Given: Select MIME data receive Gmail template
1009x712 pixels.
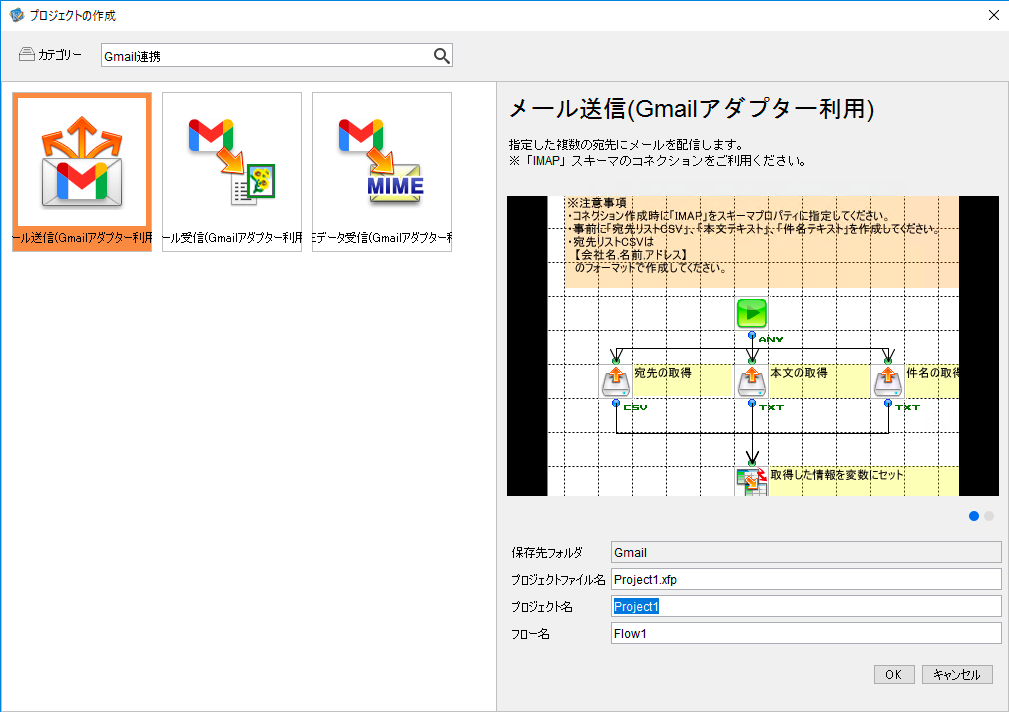Looking at the screenshot, I should 382,172.
